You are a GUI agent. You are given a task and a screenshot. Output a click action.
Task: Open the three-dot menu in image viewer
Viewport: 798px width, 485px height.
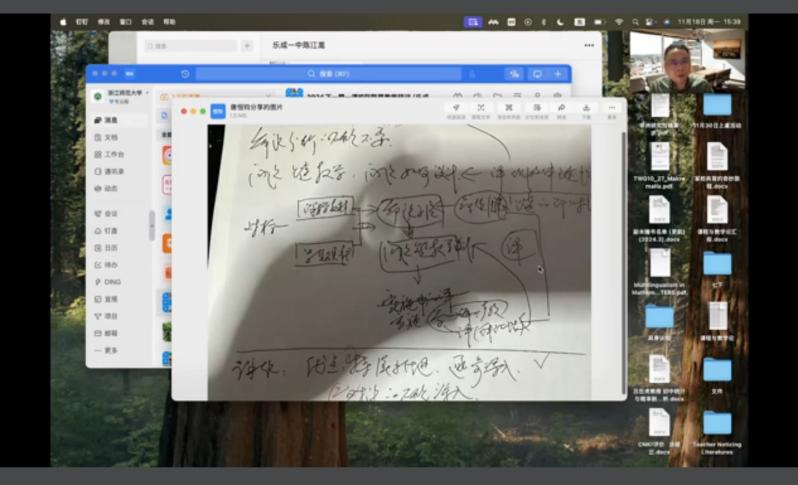(x=611, y=109)
